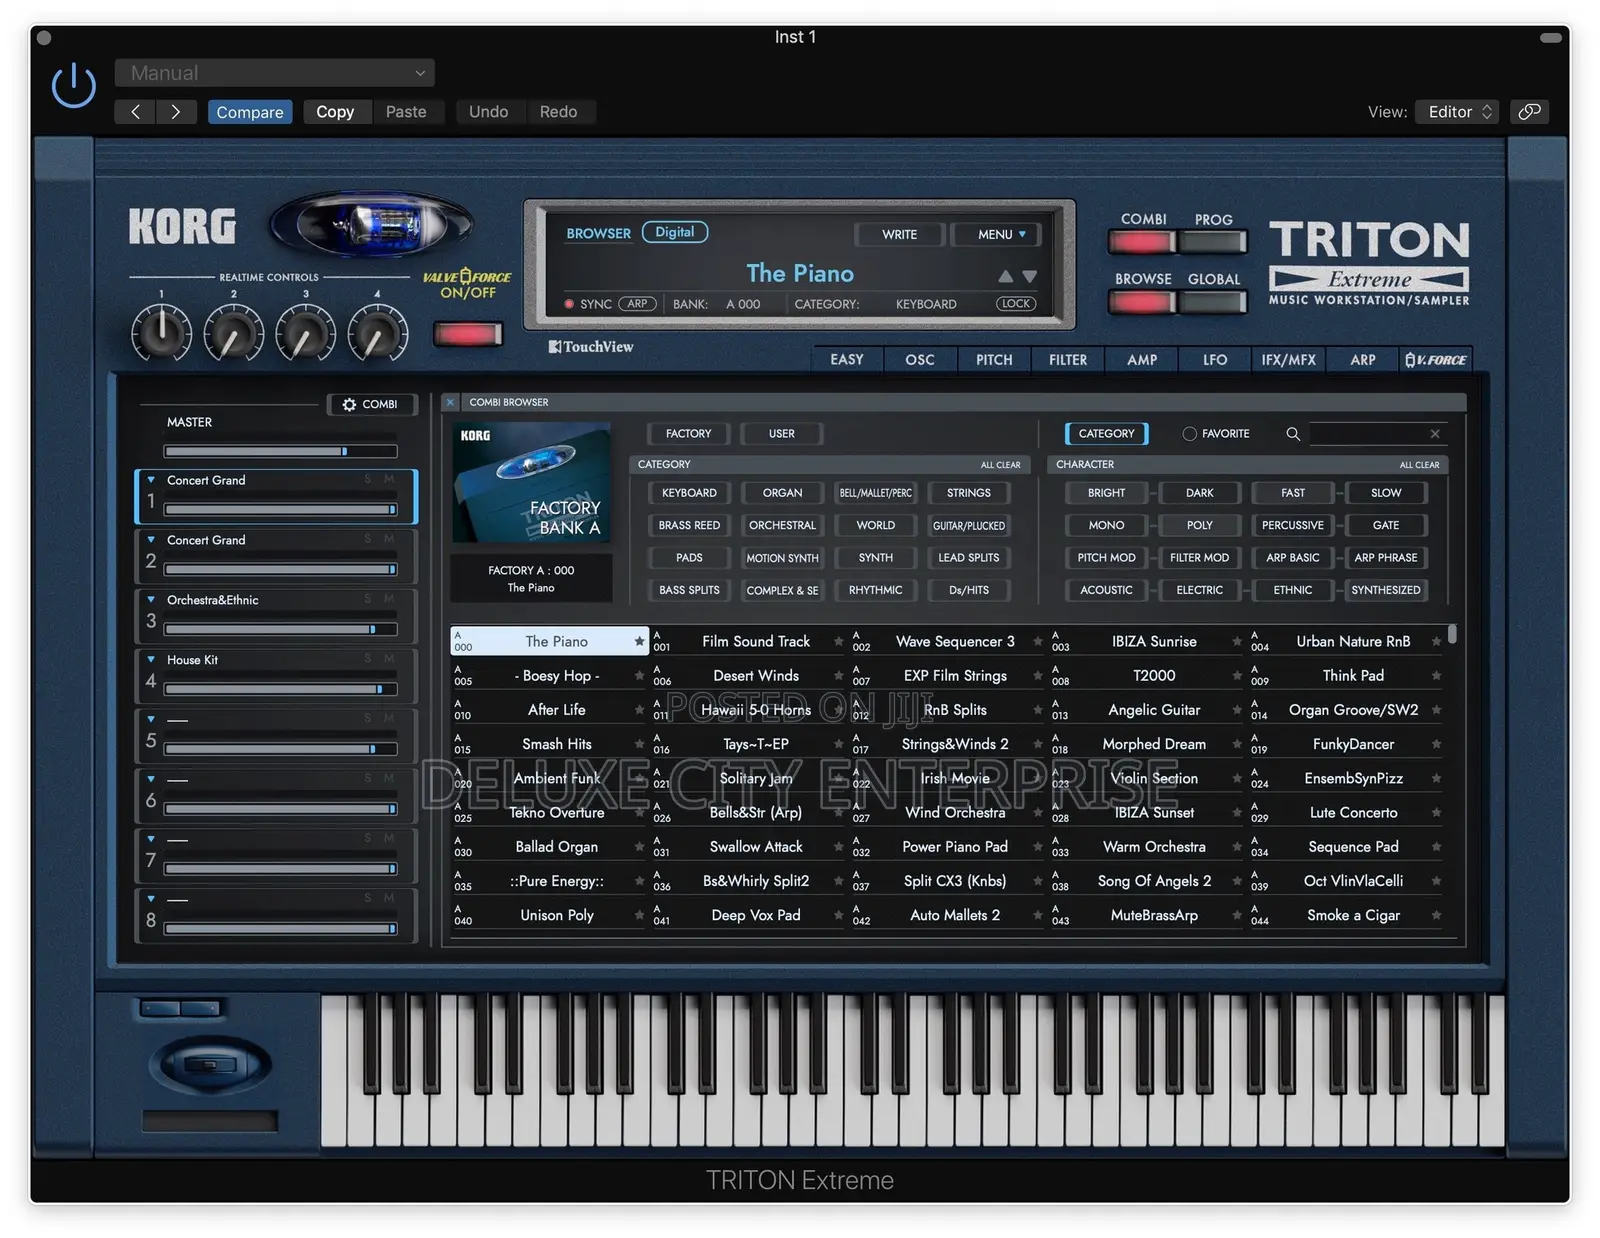Expand timbre 3 Orchestra&Ethnic triangle
The width and height of the screenshot is (1600, 1238).
(151, 600)
